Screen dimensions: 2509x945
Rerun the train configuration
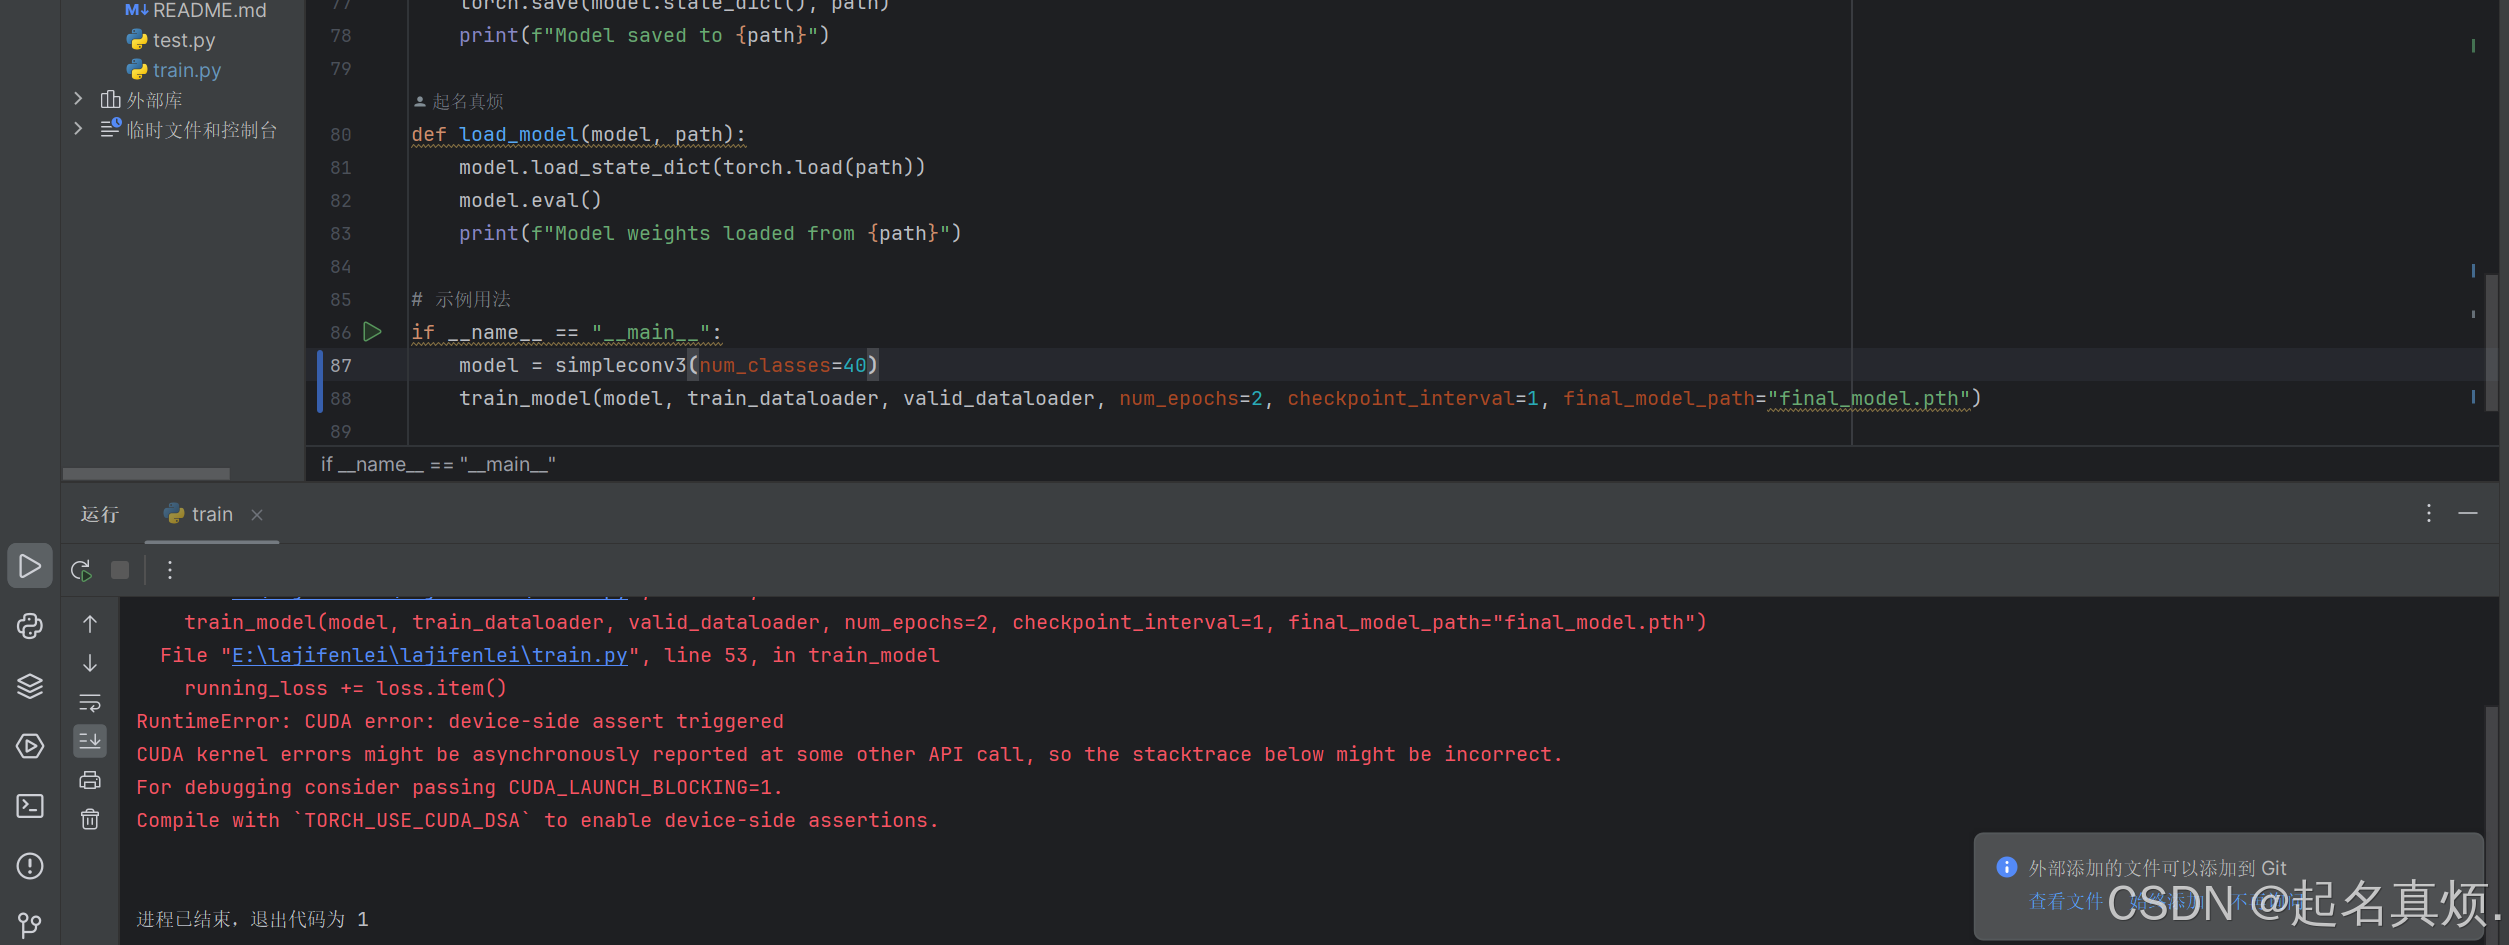pos(81,570)
